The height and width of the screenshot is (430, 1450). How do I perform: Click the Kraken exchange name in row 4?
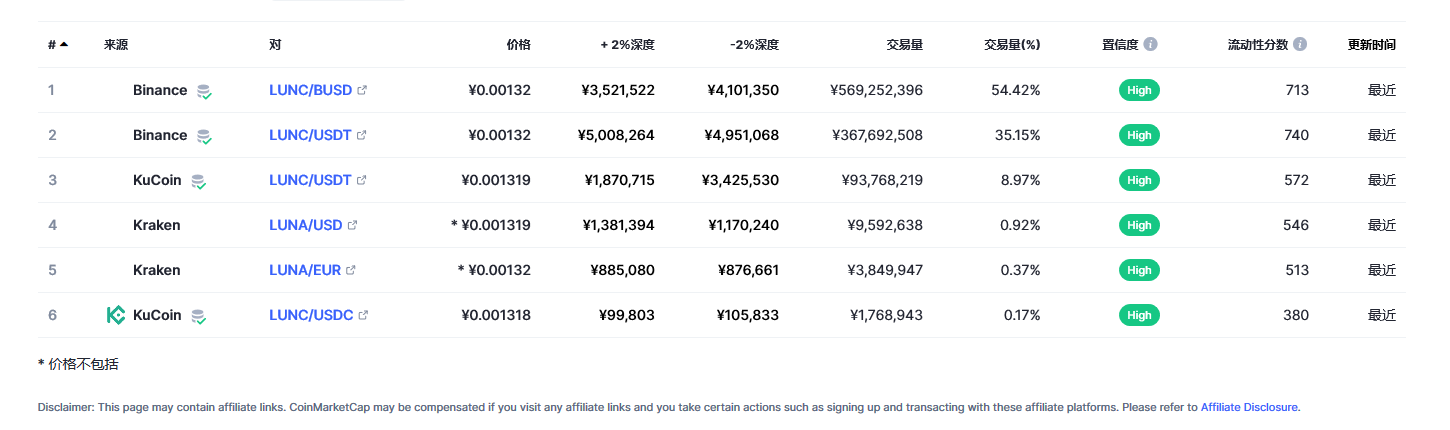coord(157,225)
